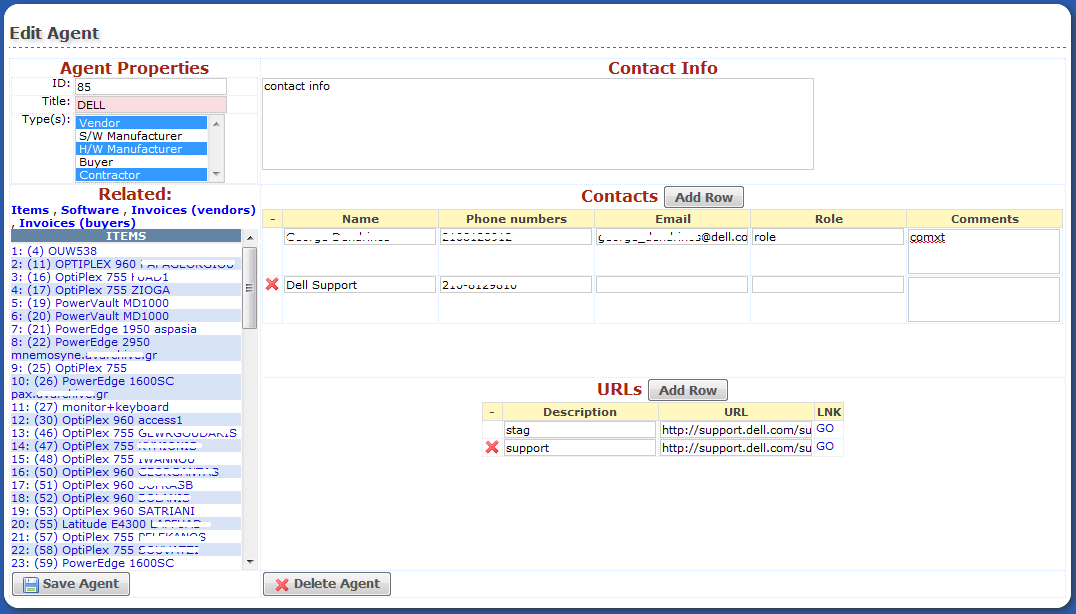Click empty comments box for Dell Support
This screenshot has height=614, width=1076.
(984, 299)
